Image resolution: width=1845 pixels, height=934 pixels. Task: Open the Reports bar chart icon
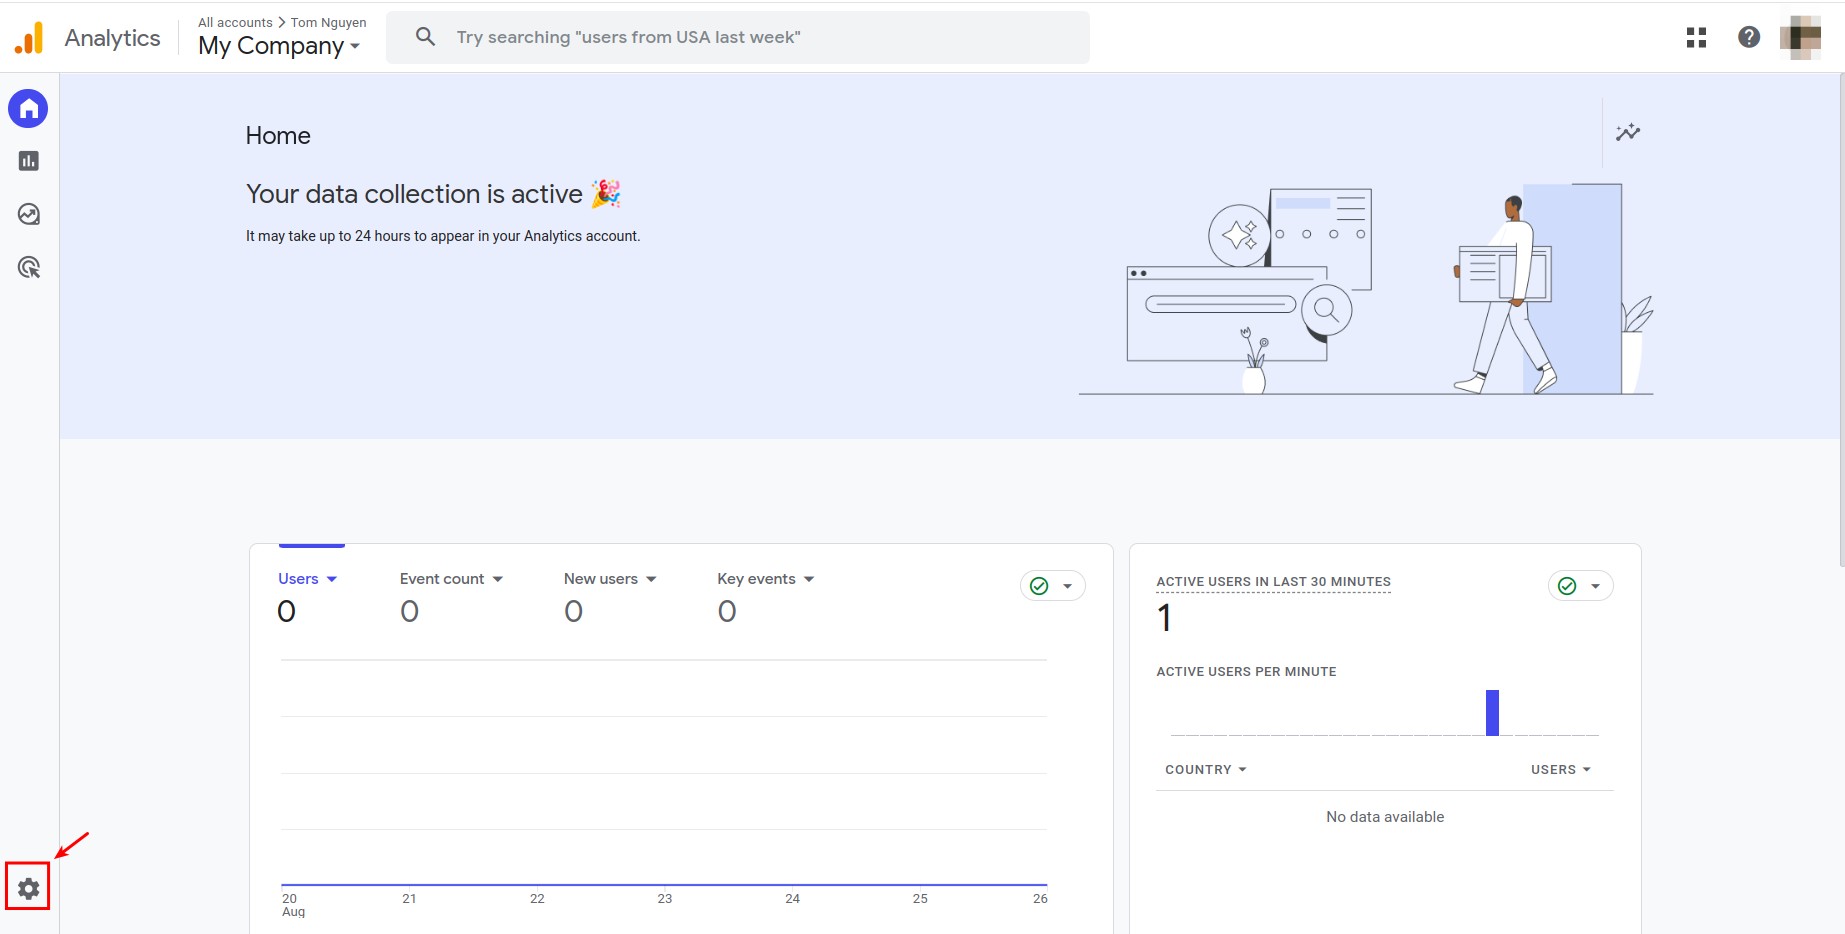click(28, 161)
